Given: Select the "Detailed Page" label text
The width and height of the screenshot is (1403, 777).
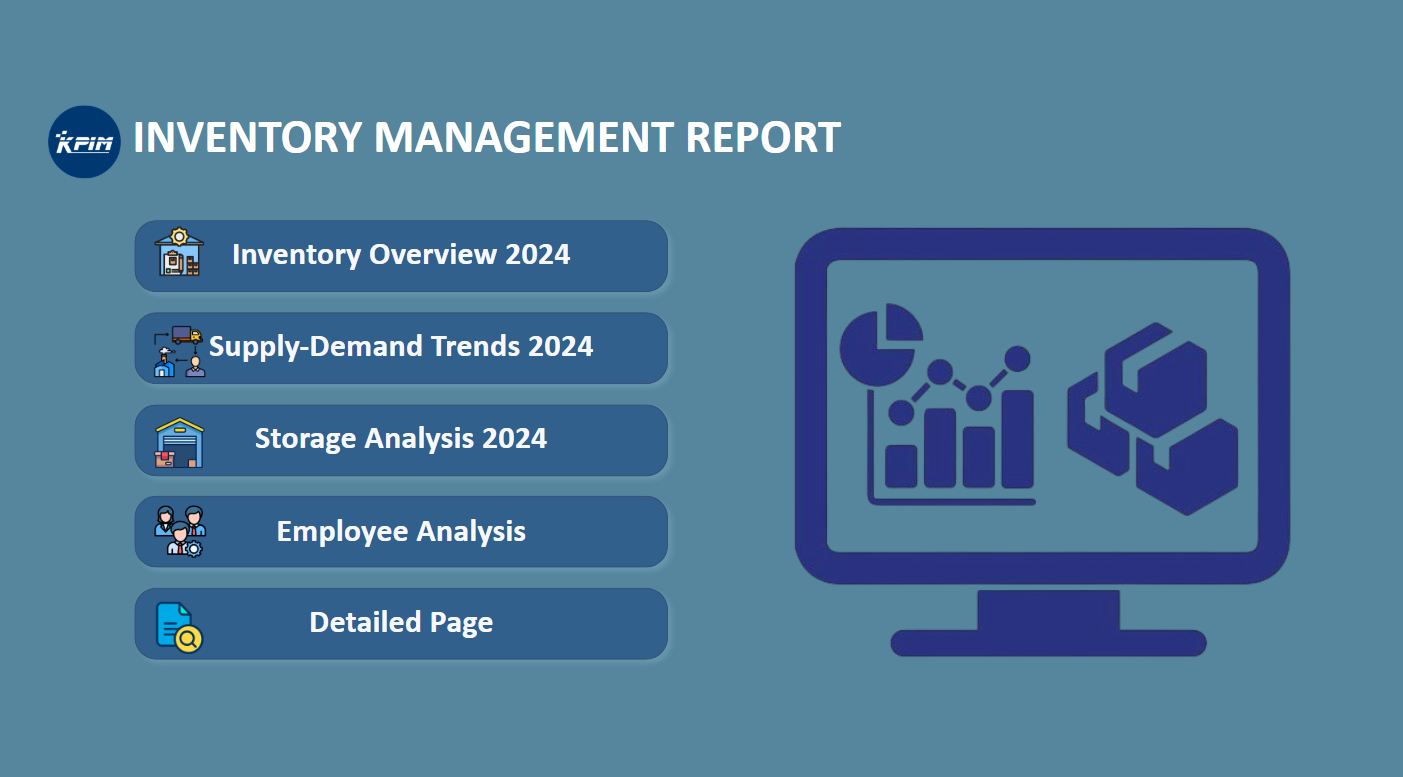Looking at the screenshot, I should pyautogui.click(x=401, y=622).
